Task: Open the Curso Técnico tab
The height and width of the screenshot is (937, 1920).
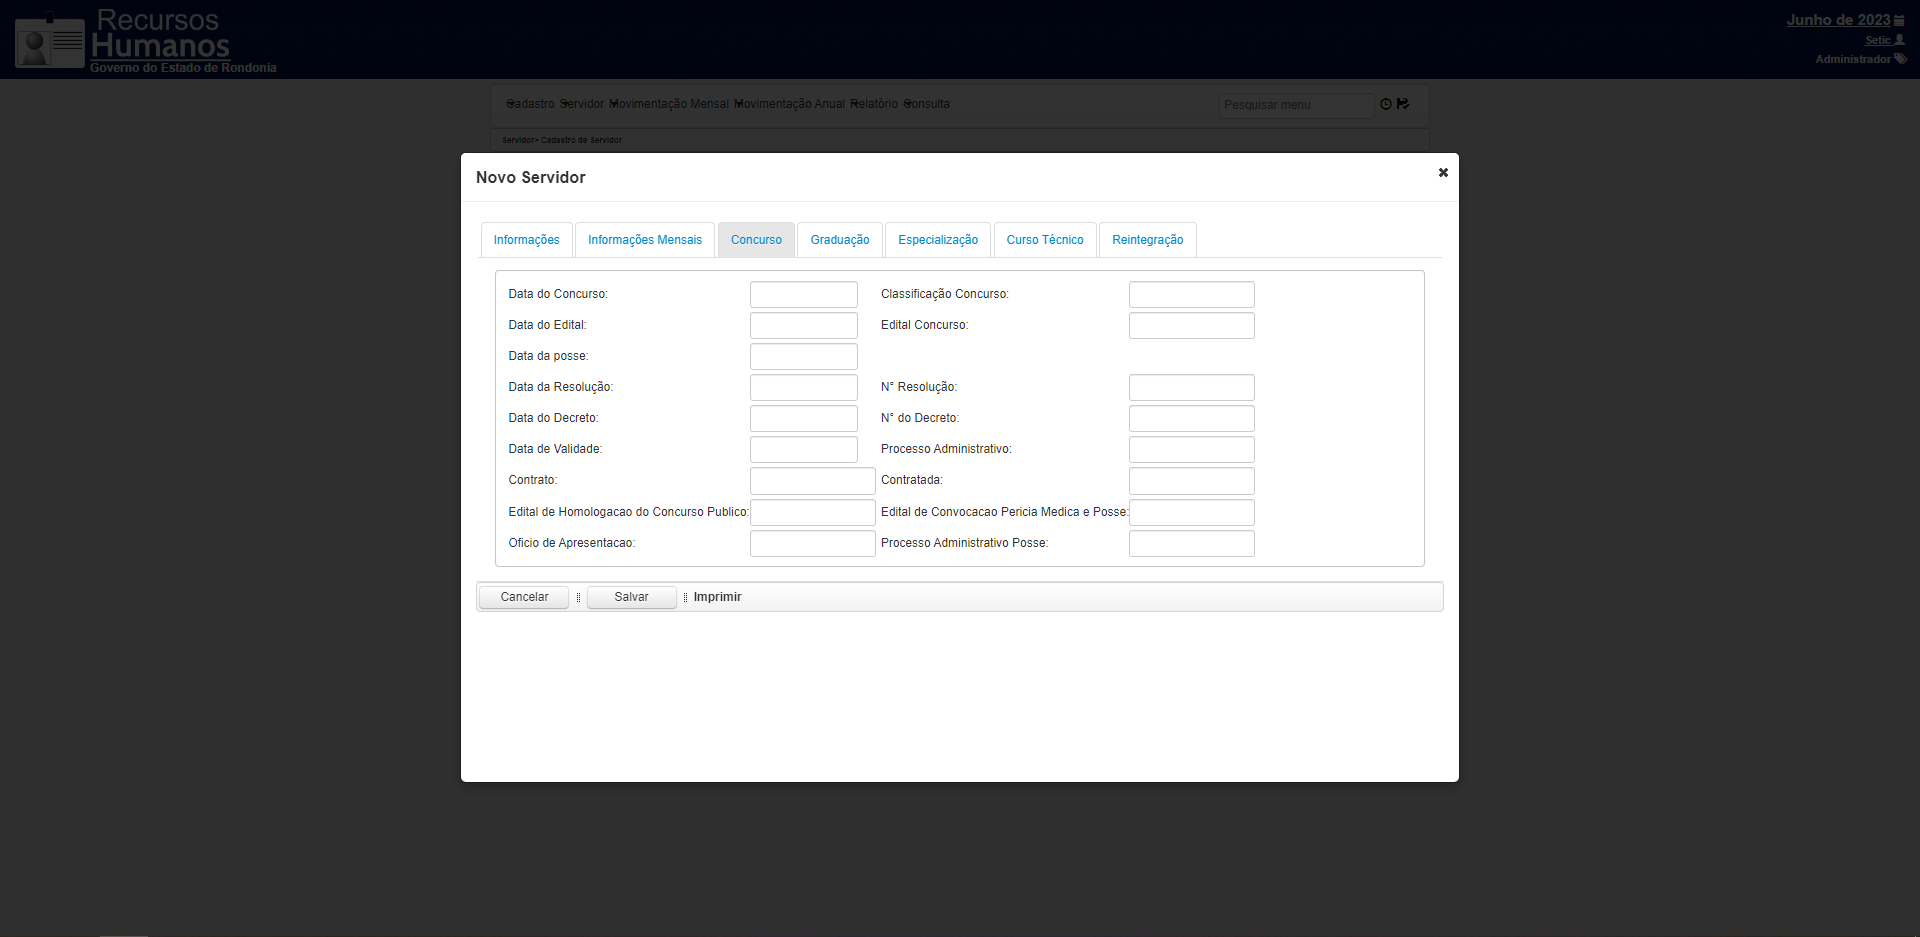Action: pos(1045,240)
